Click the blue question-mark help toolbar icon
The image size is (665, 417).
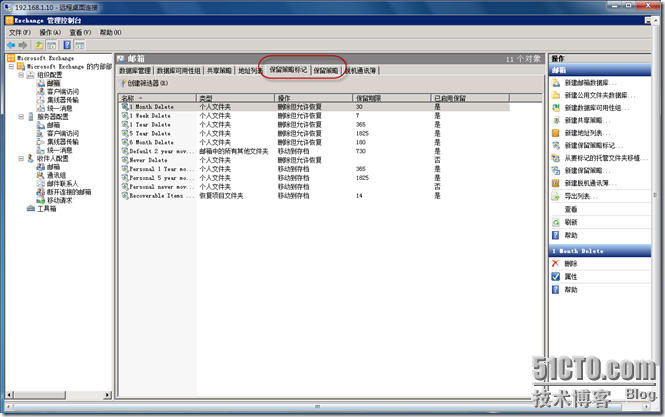point(67,45)
